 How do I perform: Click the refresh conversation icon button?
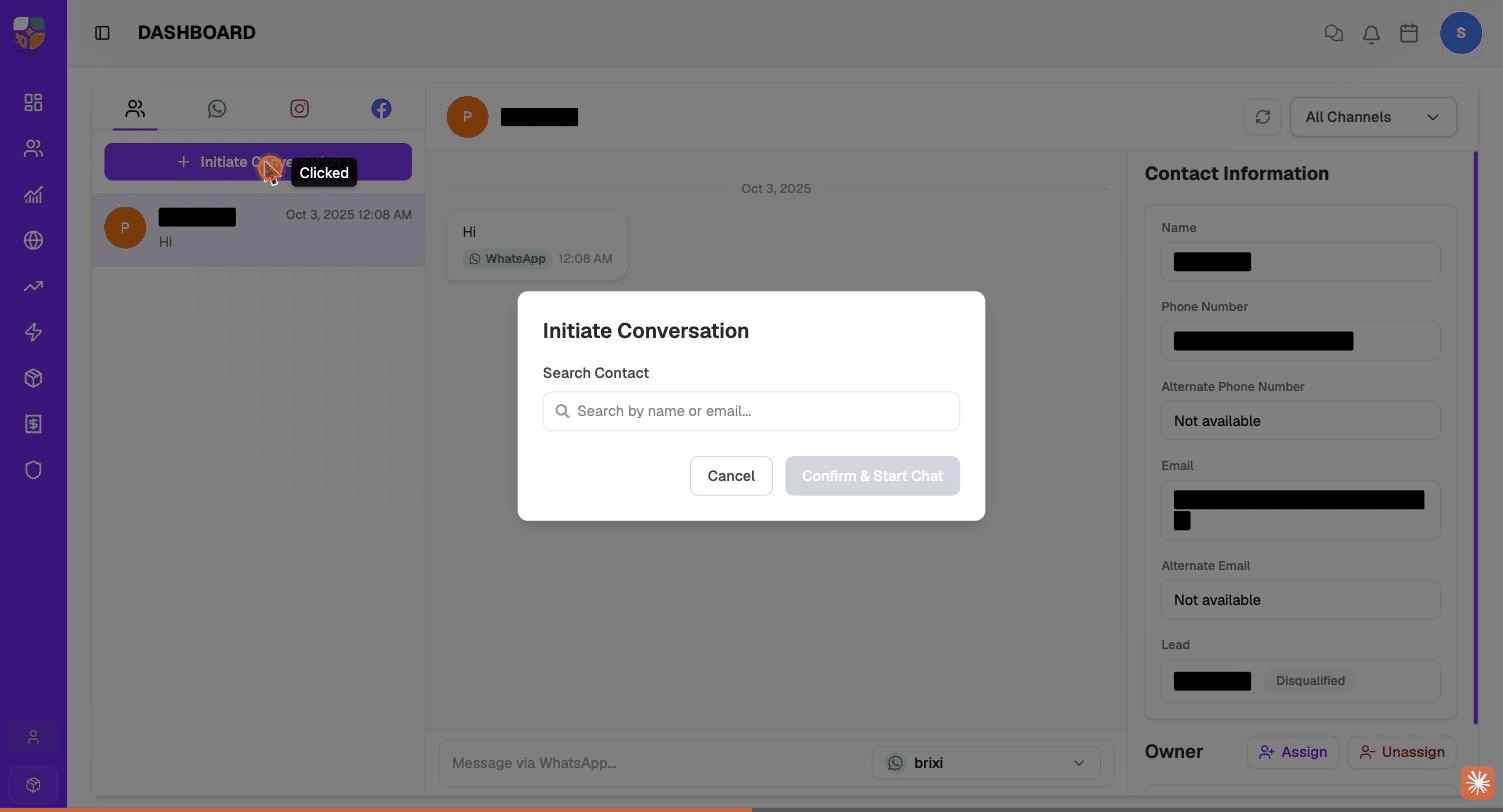[x=1262, y=117]
